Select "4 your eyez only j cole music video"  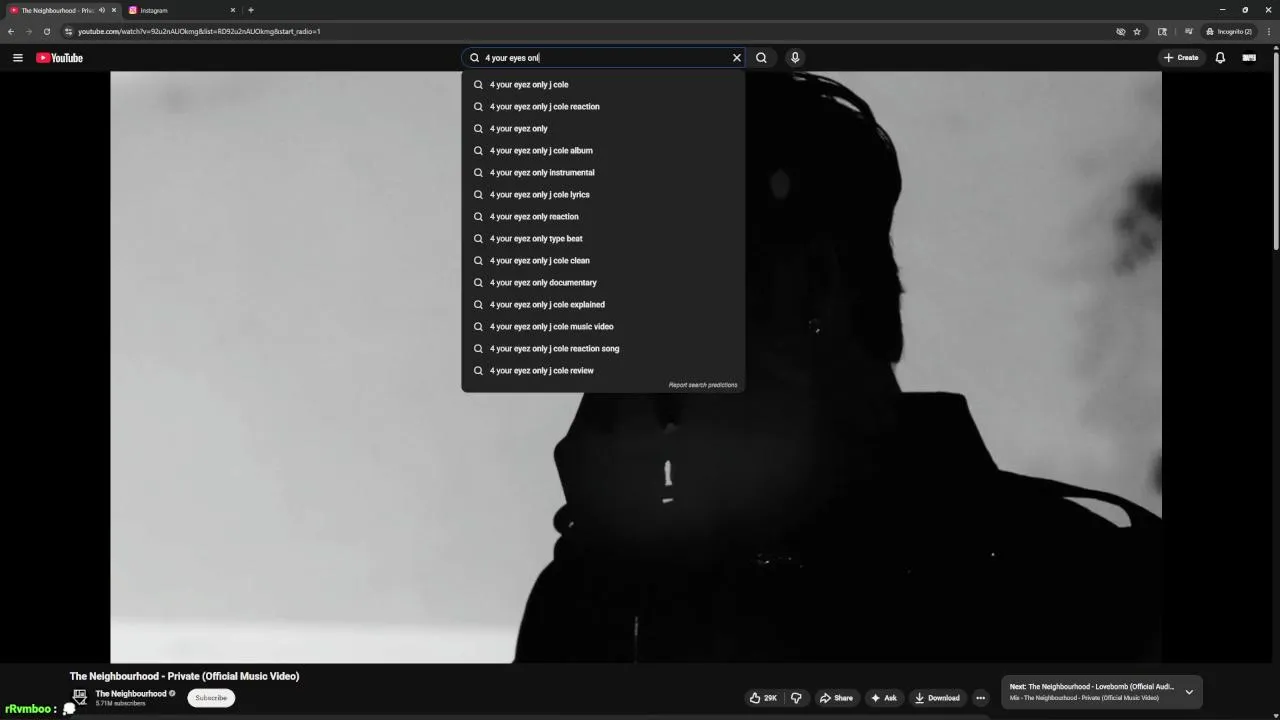603,327
